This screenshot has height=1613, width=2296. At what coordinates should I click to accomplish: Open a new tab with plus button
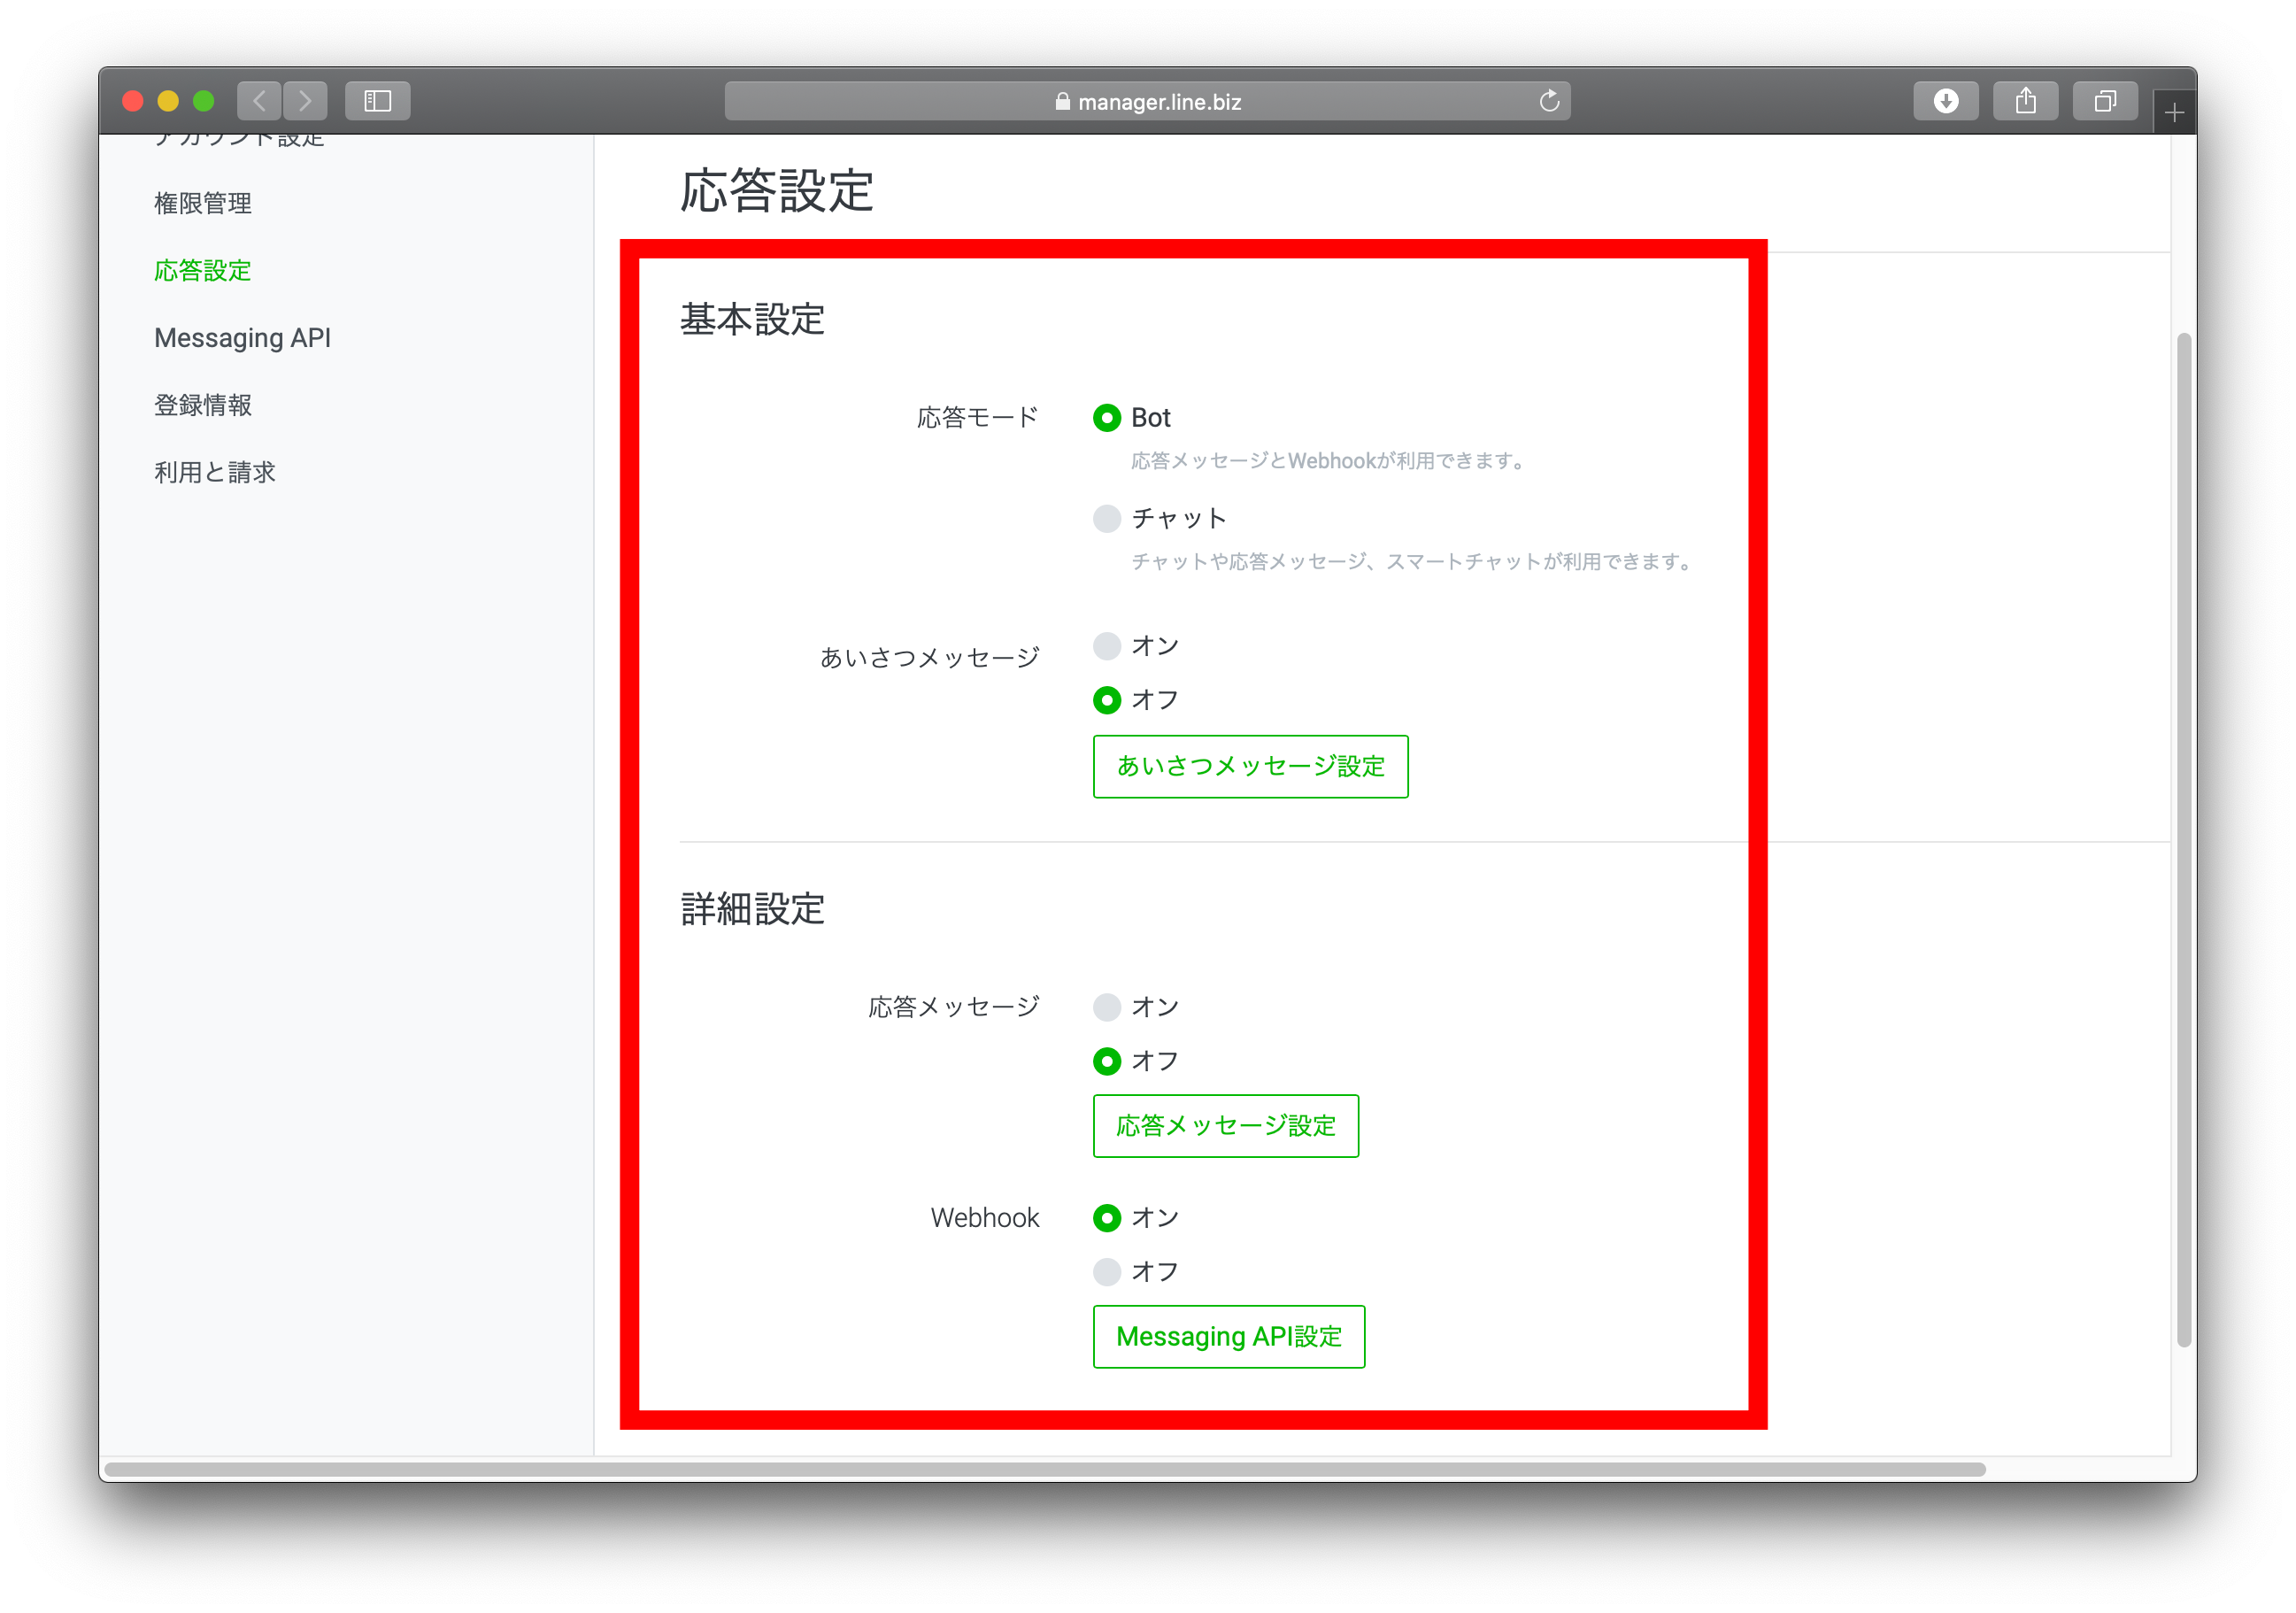click(x=2173, y=111)
